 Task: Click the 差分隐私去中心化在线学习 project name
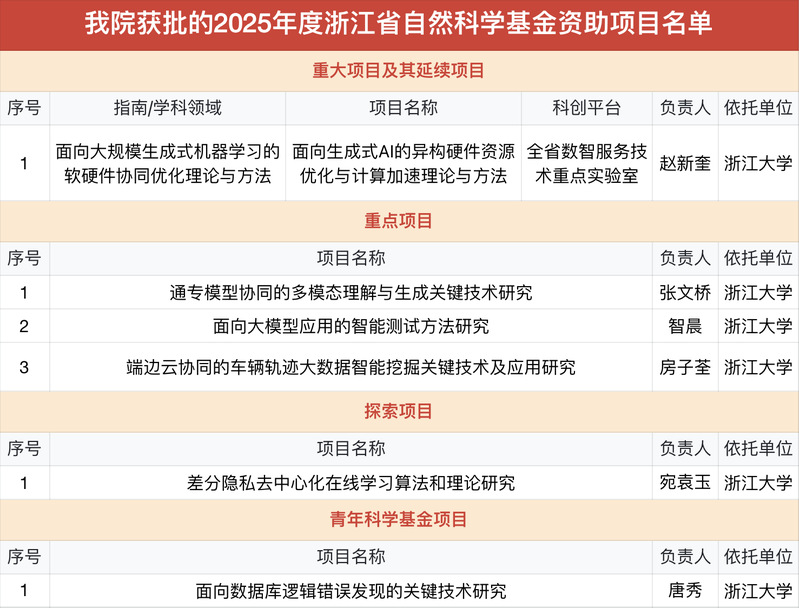pos(350,483)
